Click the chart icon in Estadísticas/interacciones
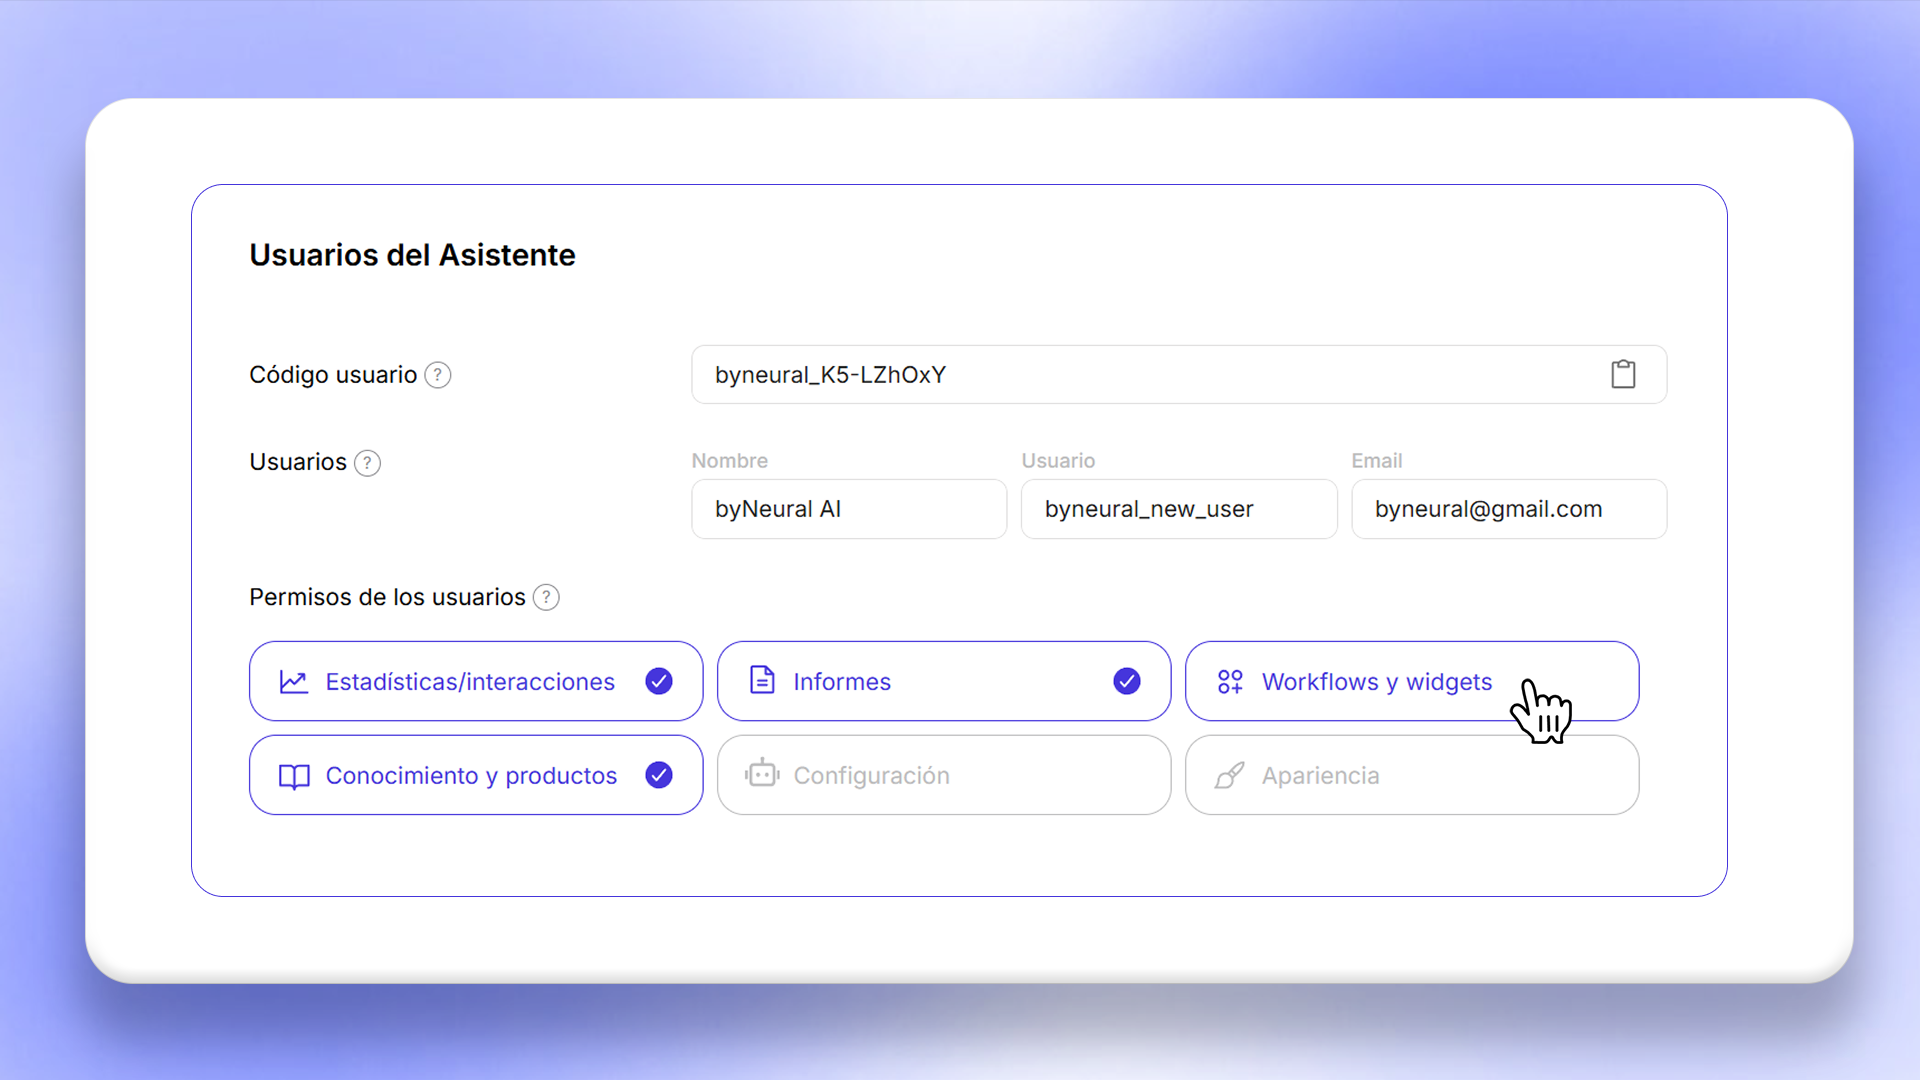This screenshot has width=1920, height=1080. (x=294, y=682)
